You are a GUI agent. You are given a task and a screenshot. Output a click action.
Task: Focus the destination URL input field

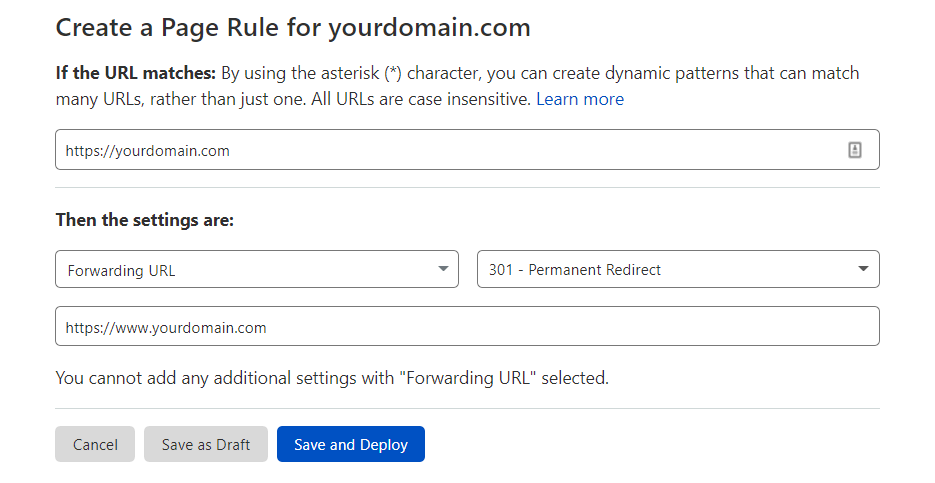coord(467,326)
